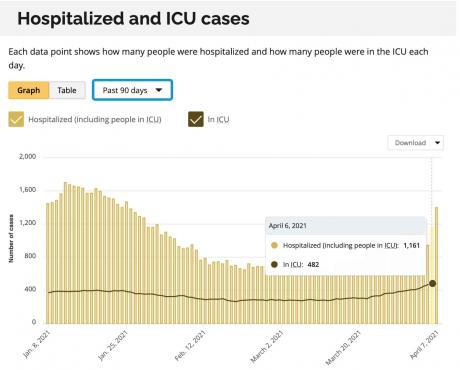Image resolution: width=460 pixels, height=370 pixels.
Task: Click the Hospitalized legend label text
Action: 95,119
